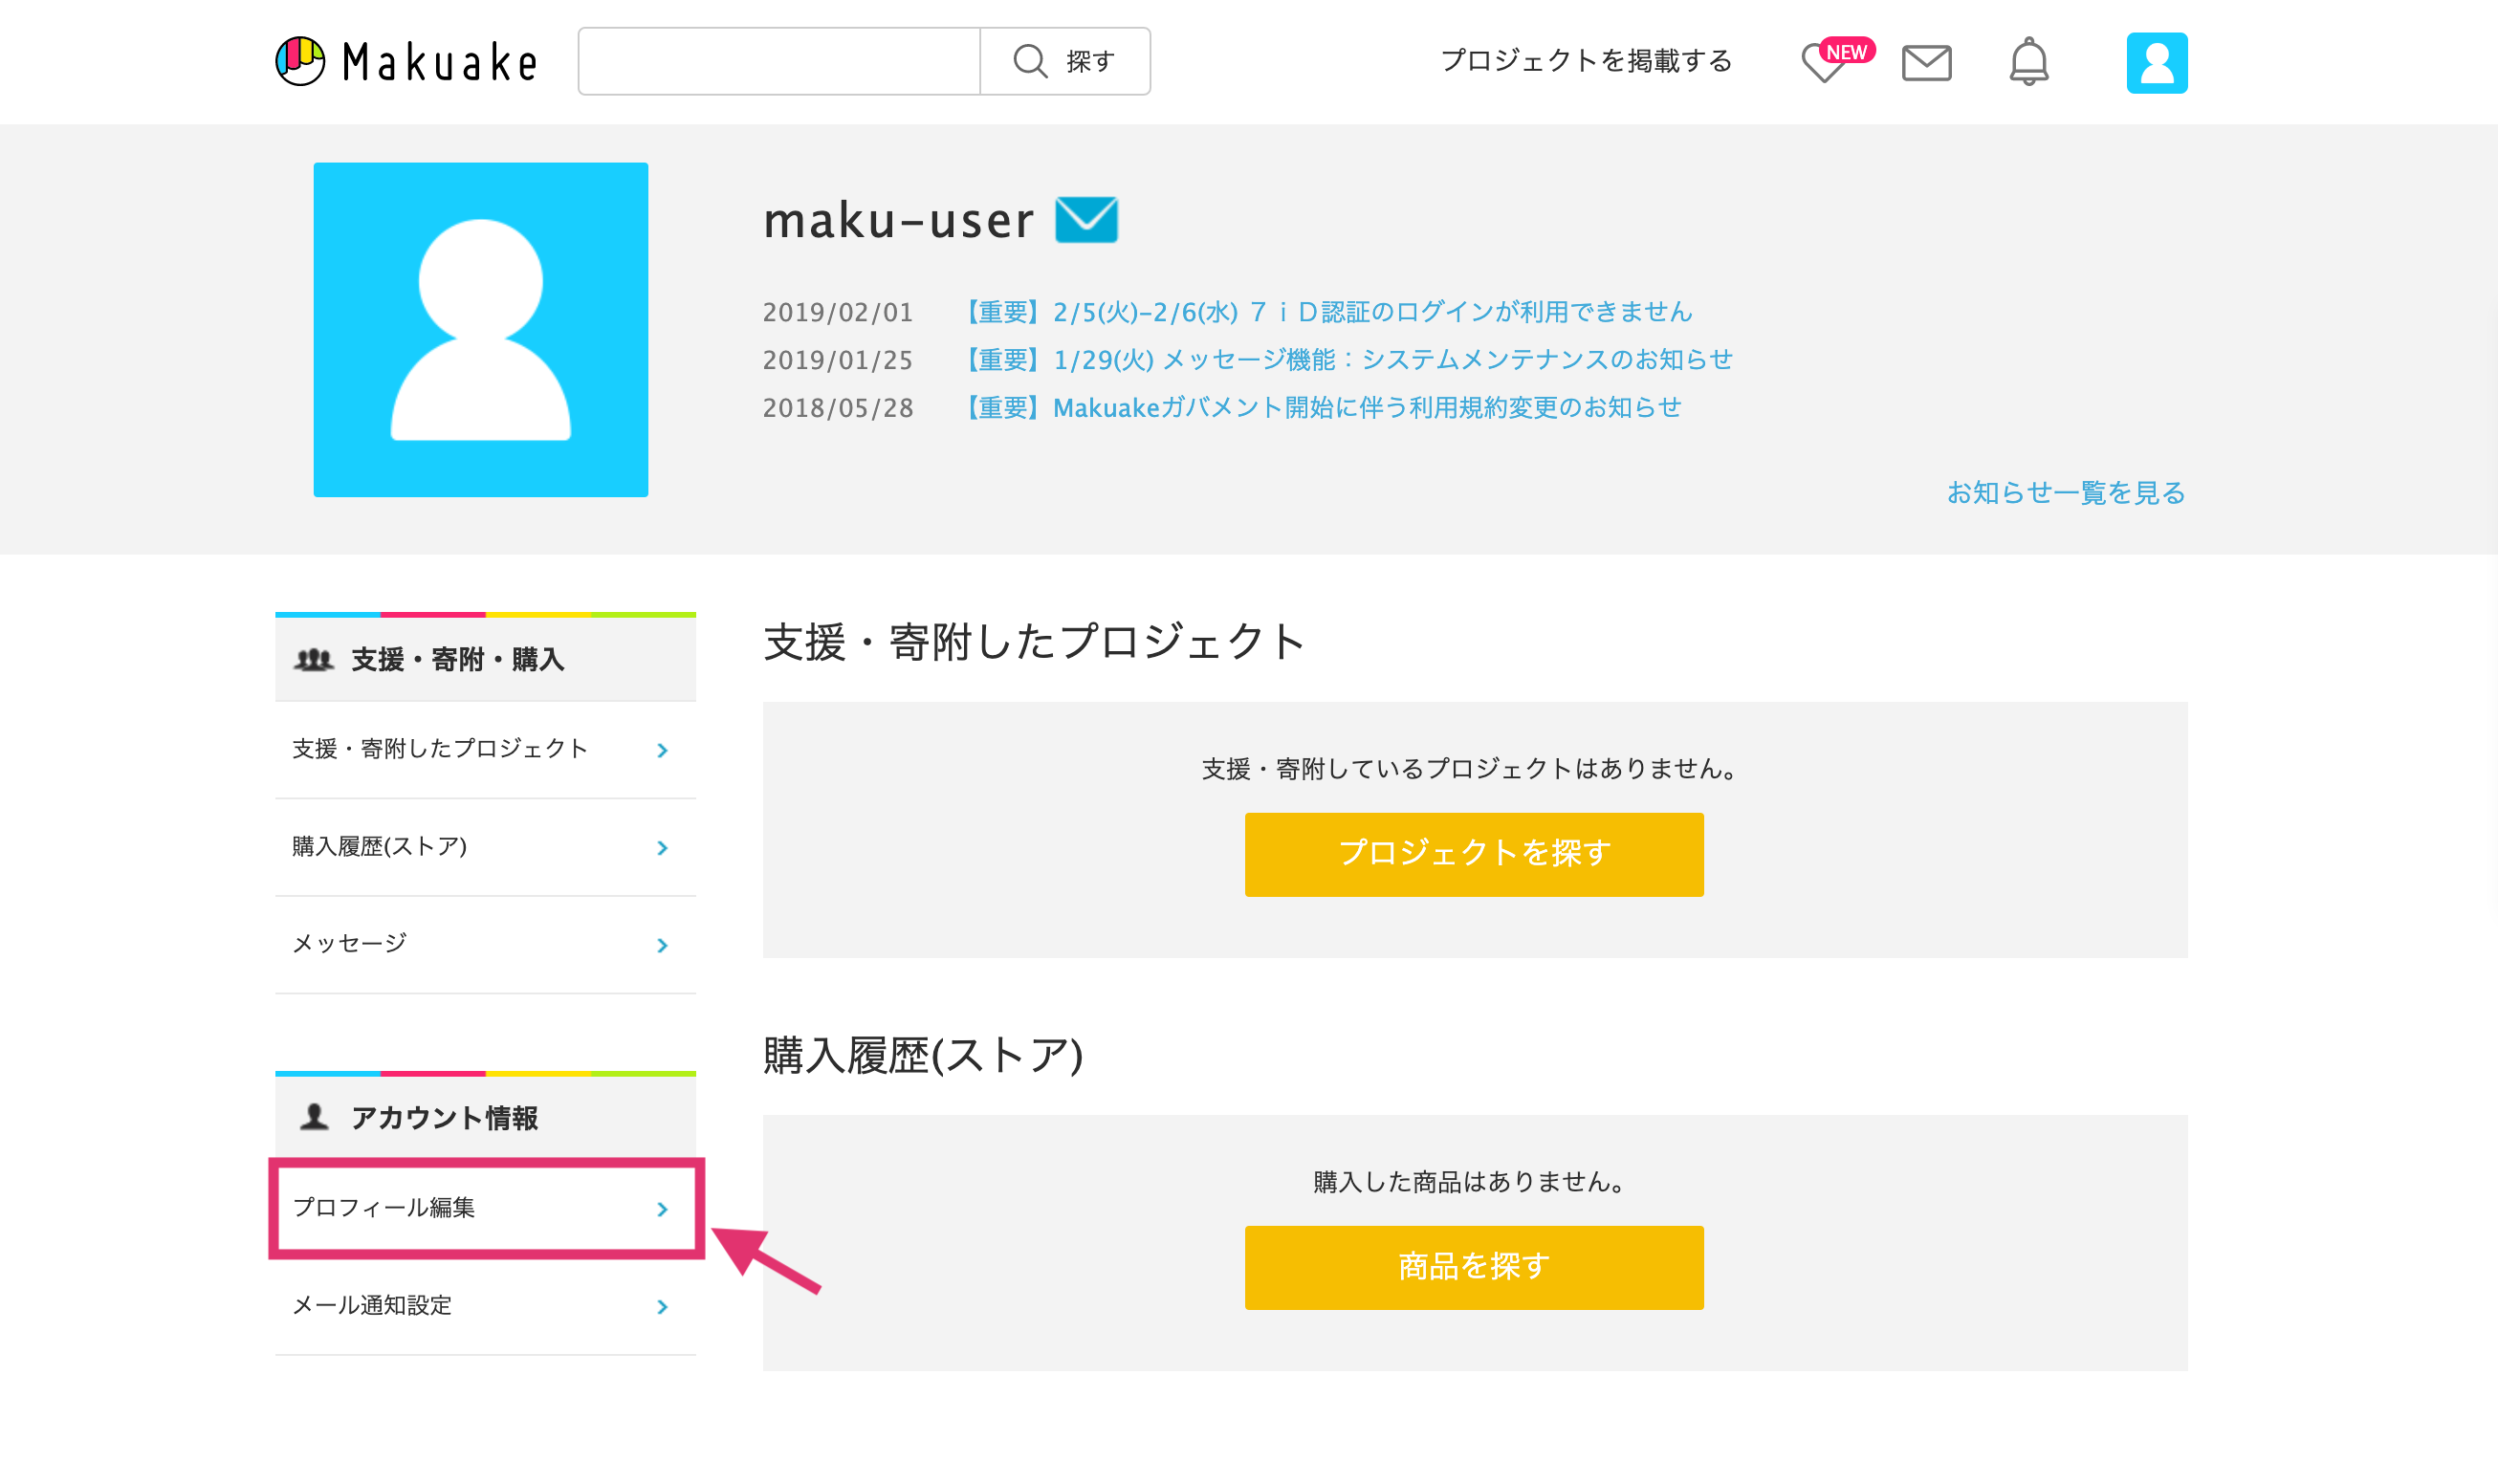
Task: View all notices via お知らせ一覧を見る
Action: (x=2066, y=493)
